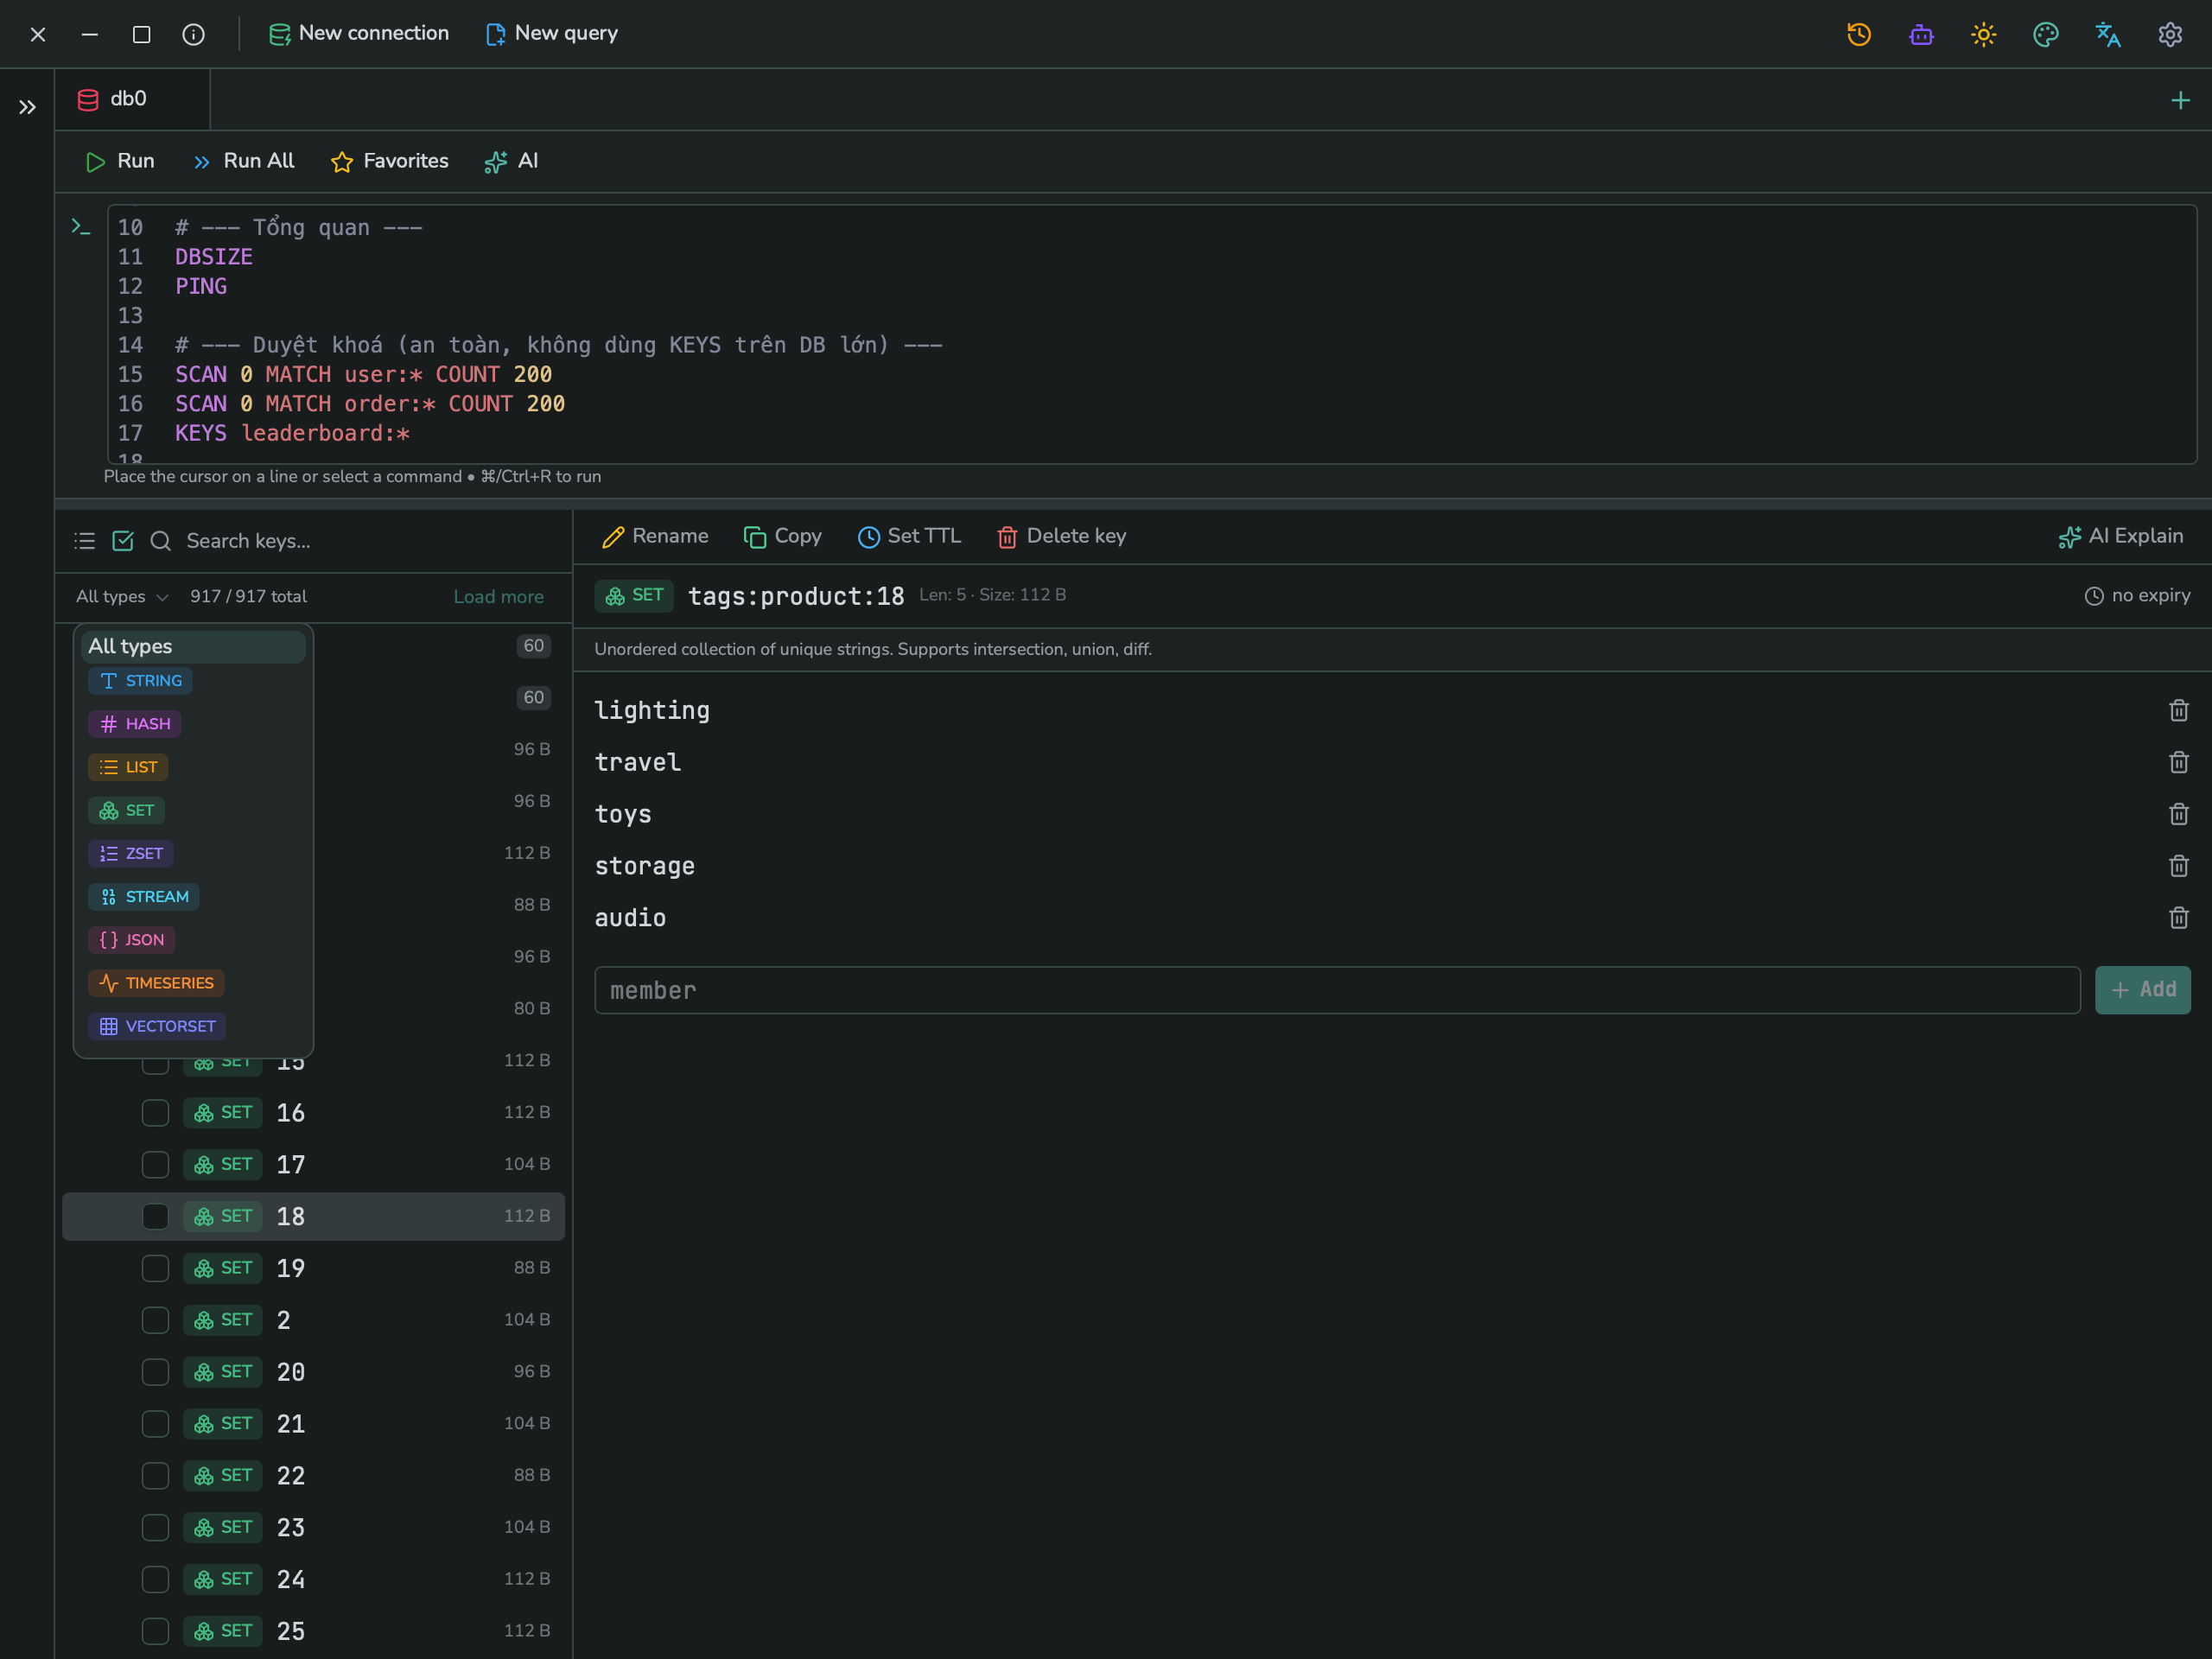
Task: Check the box for SET key 21
Action: point(155,1424)
